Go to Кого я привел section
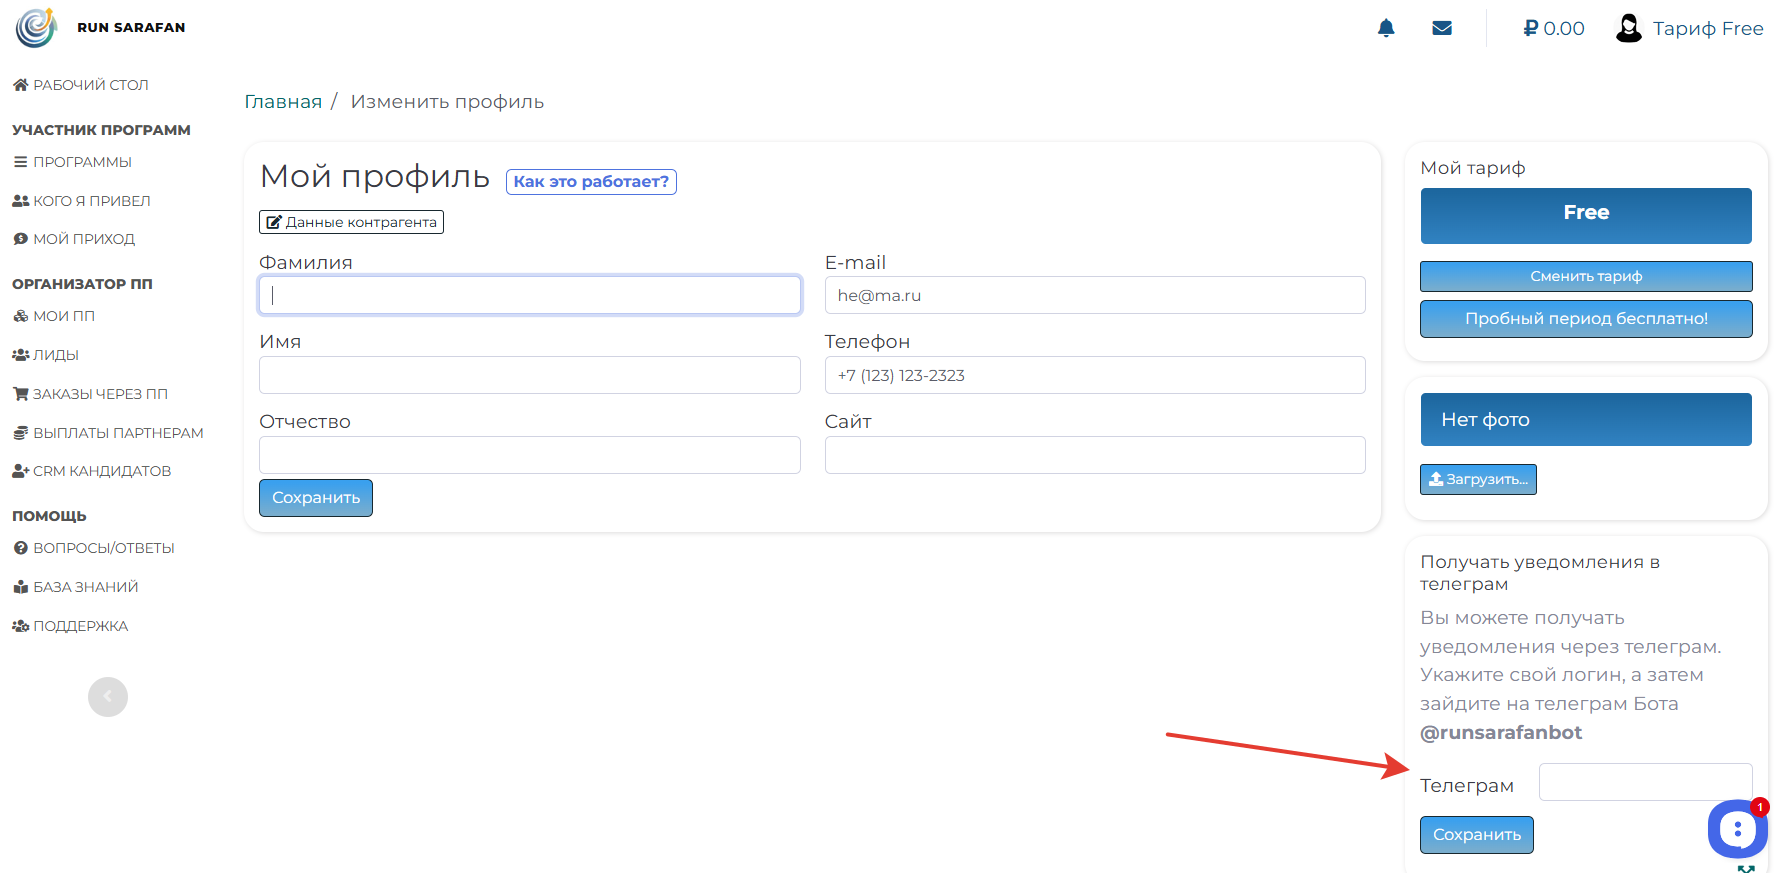 pos(91,201)
